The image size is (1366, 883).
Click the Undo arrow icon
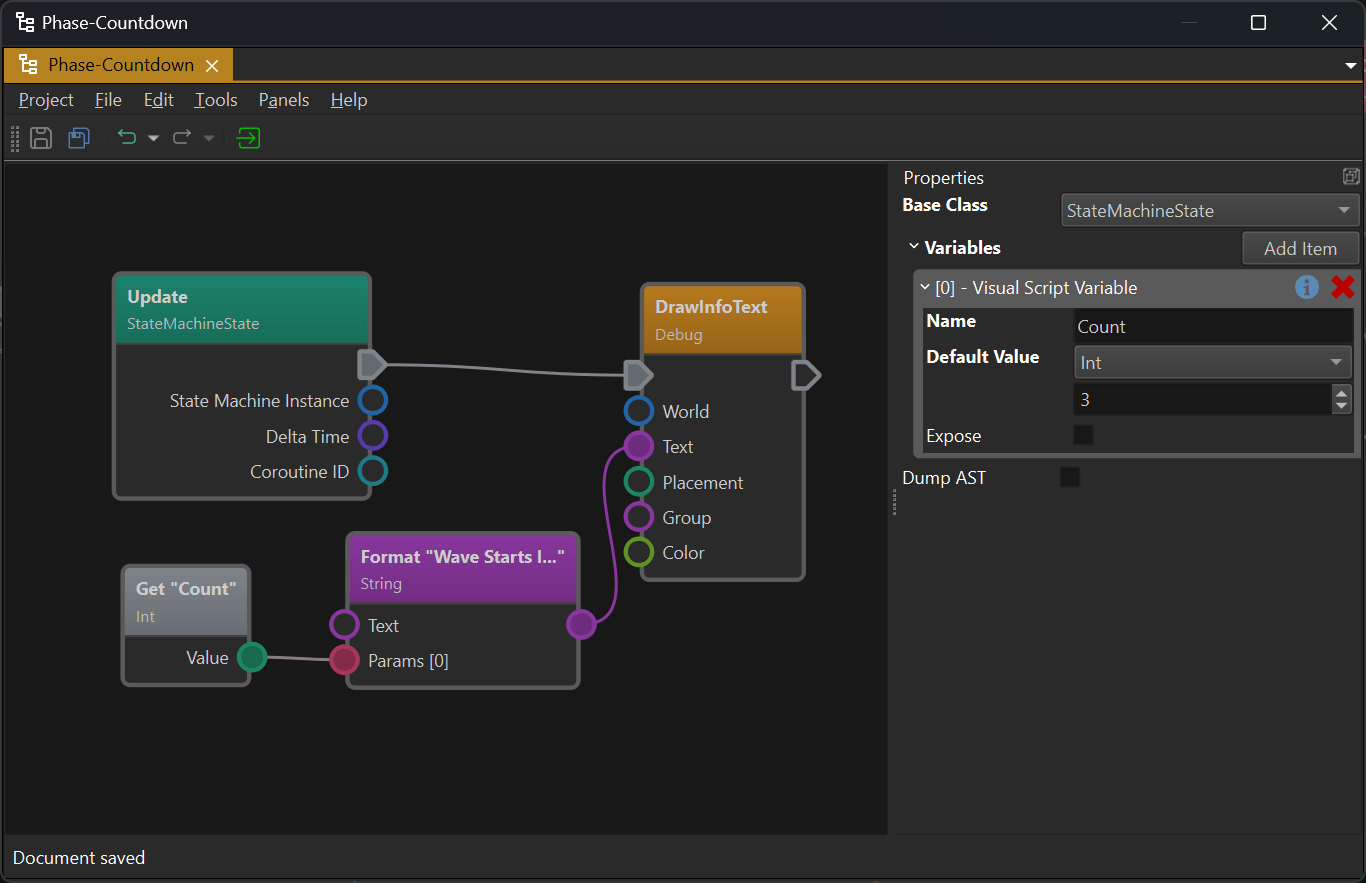[x=127, y=137]
